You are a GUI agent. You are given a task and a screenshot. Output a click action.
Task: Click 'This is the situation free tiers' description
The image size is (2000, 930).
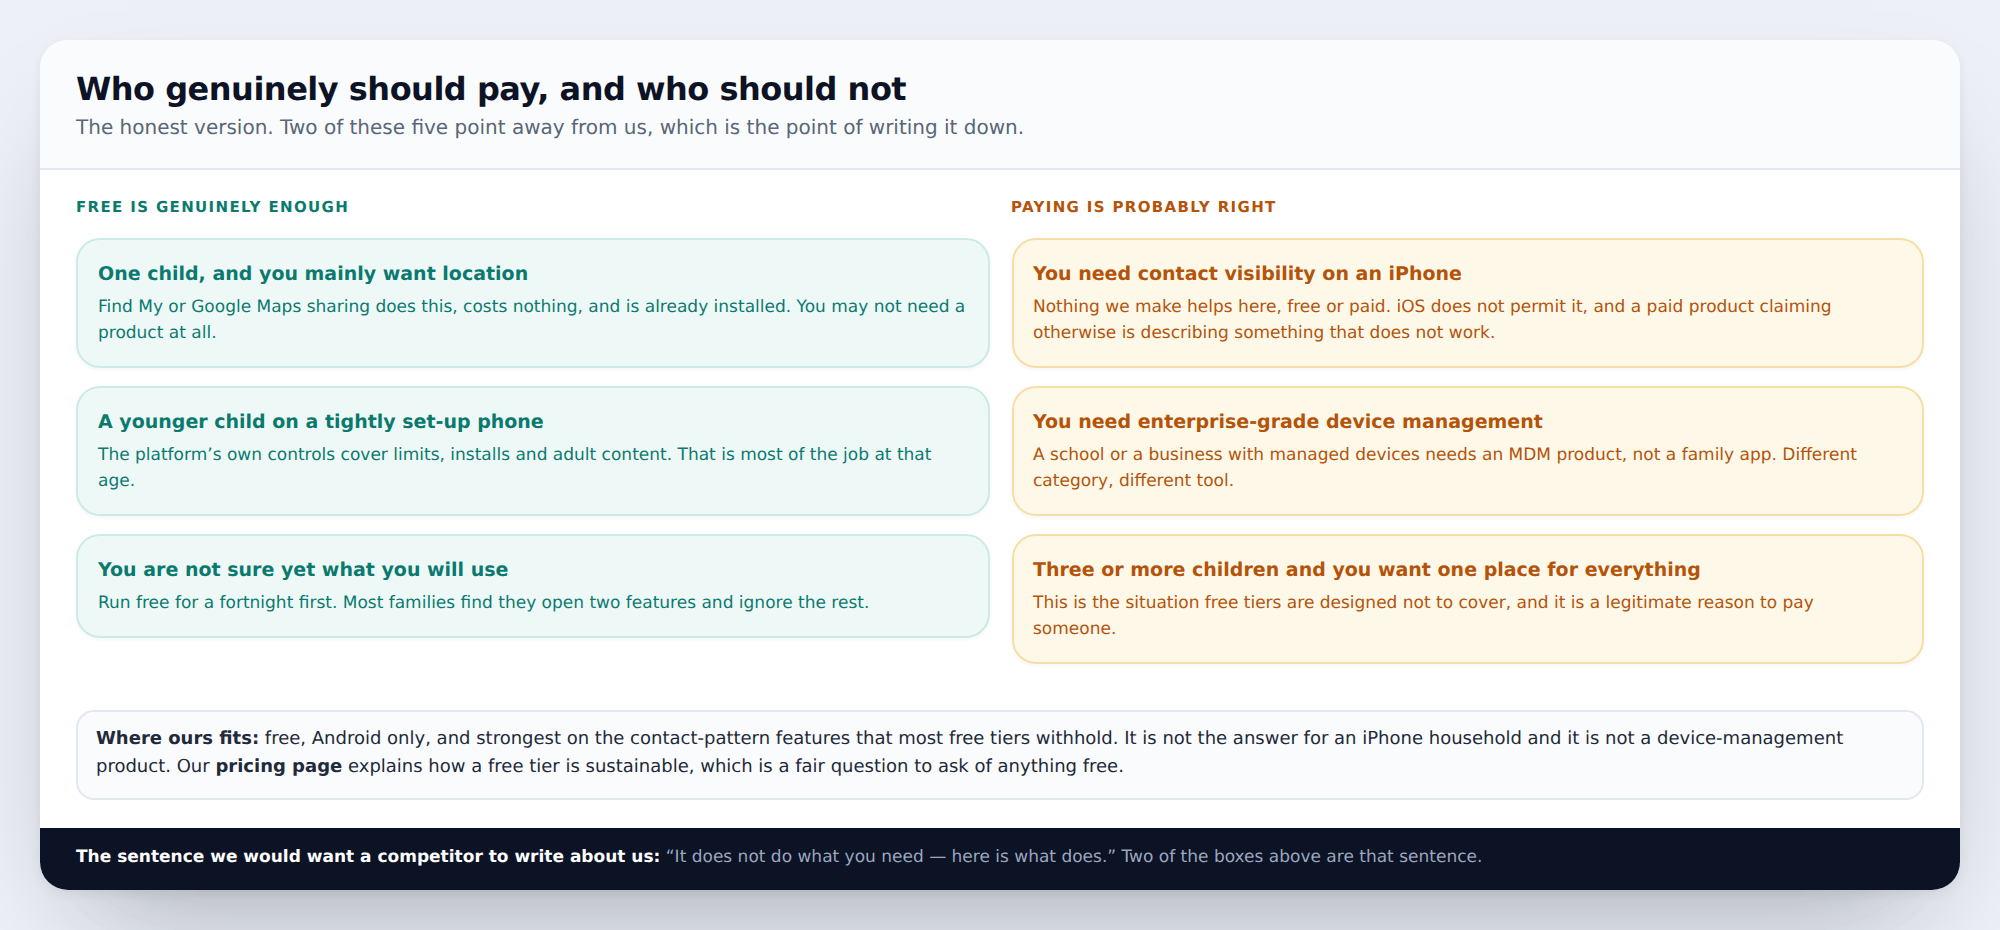click(1423, 615)
